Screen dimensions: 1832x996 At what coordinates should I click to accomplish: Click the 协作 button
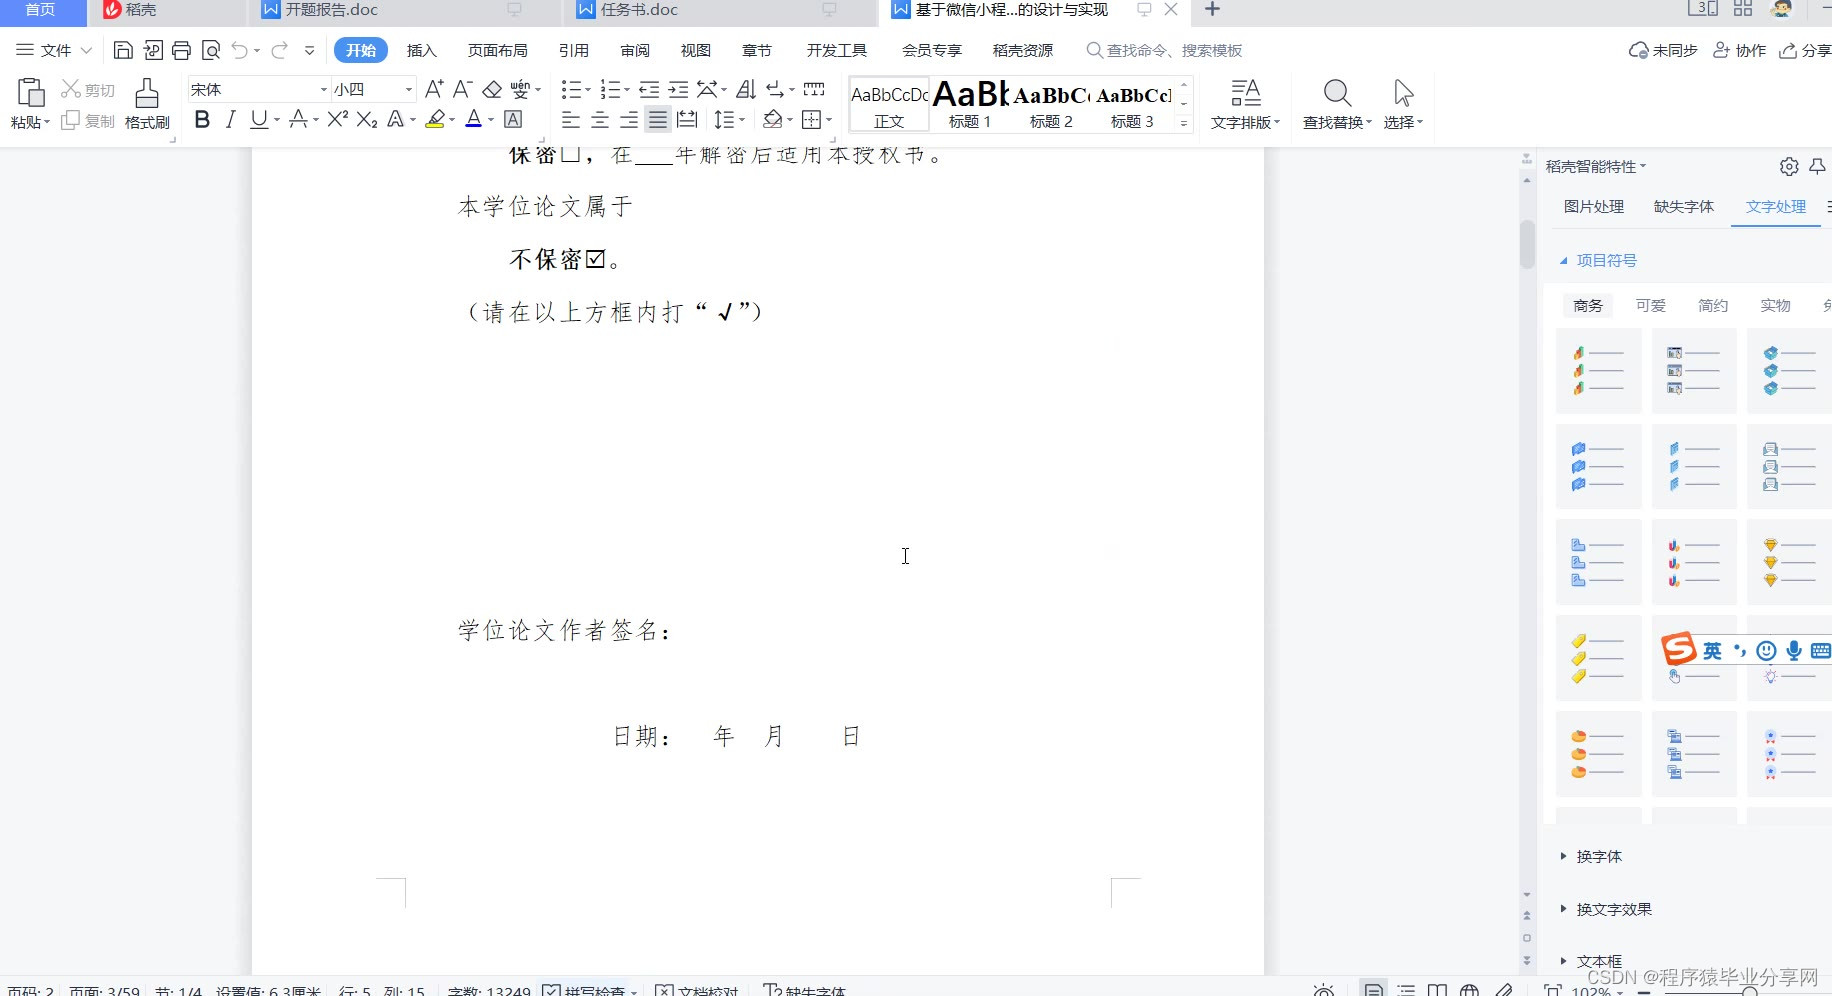click(x=1740, y=50)
